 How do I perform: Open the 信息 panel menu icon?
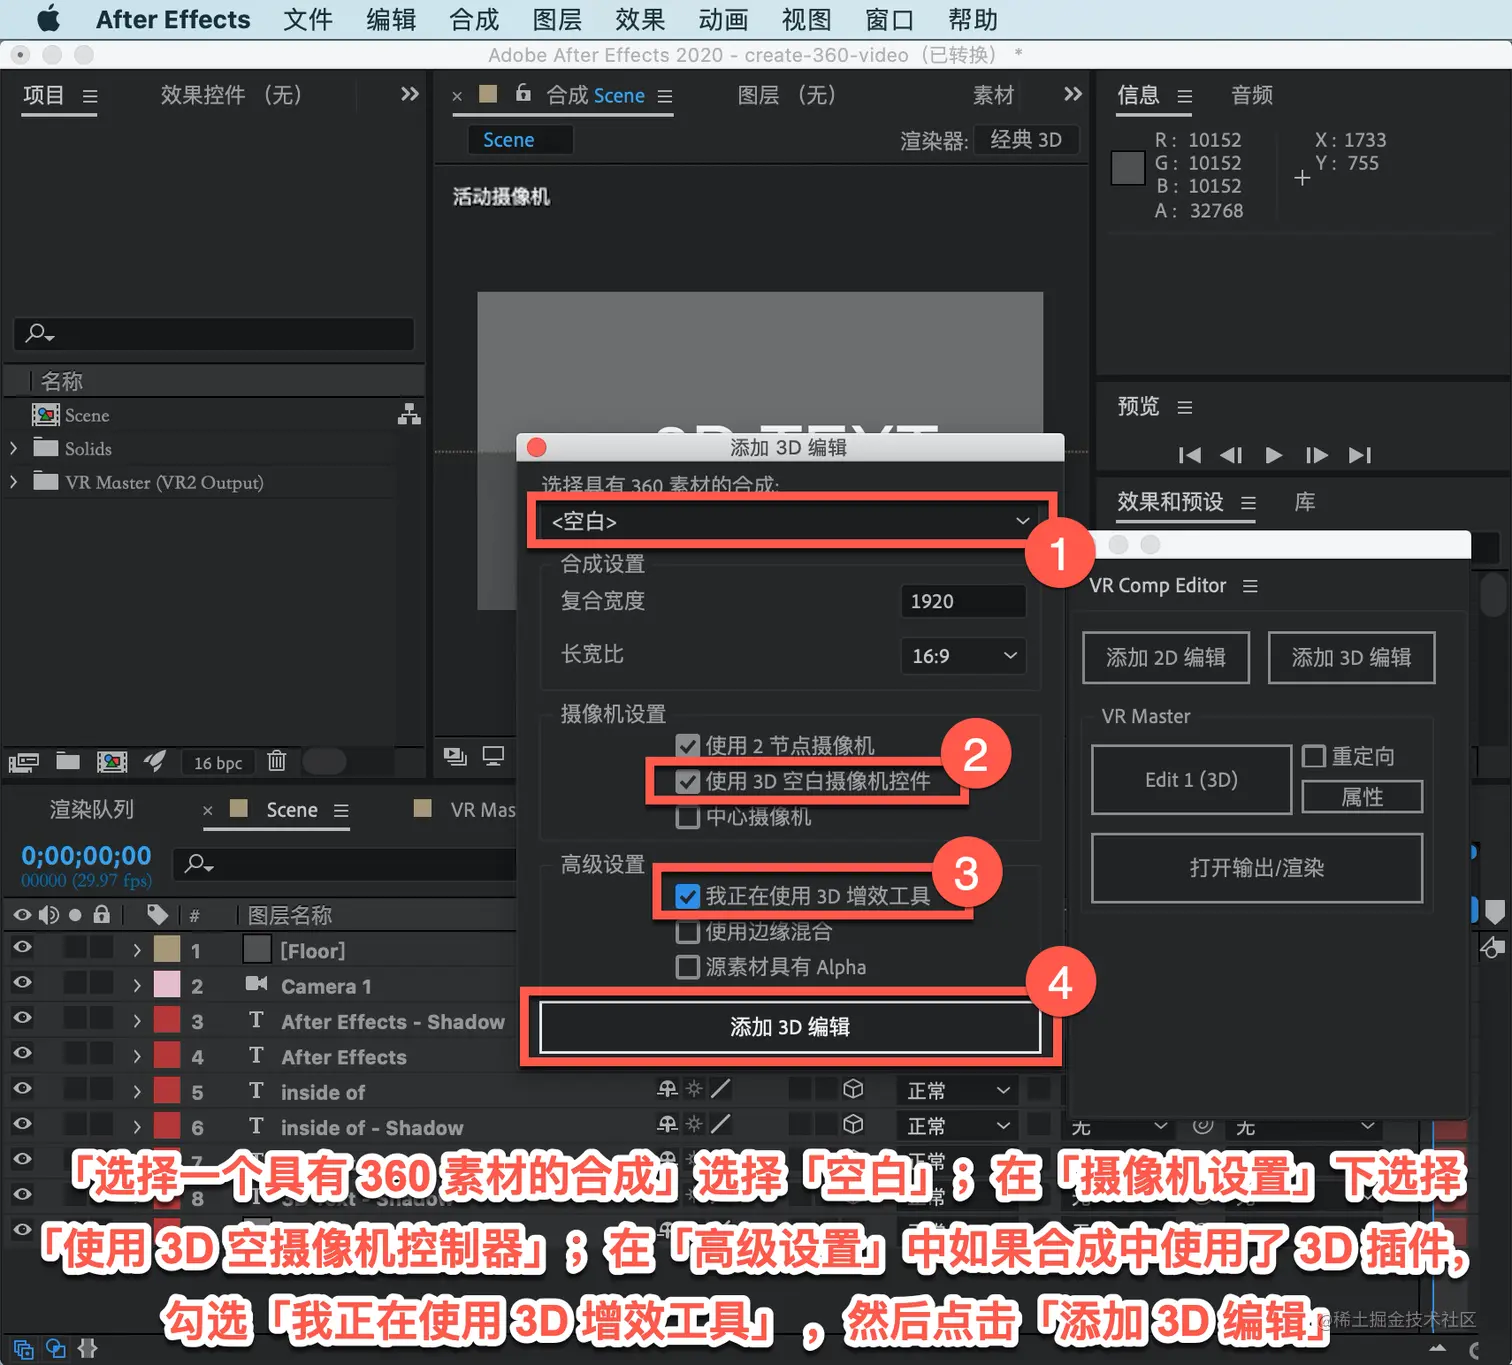pos(1185,96)
